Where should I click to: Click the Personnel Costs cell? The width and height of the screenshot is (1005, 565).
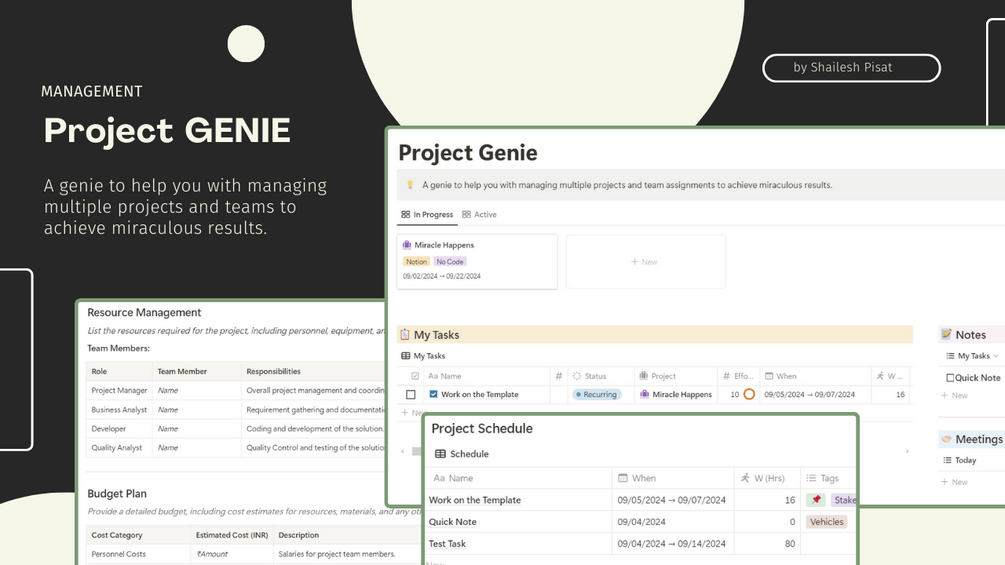pos(138,553)
